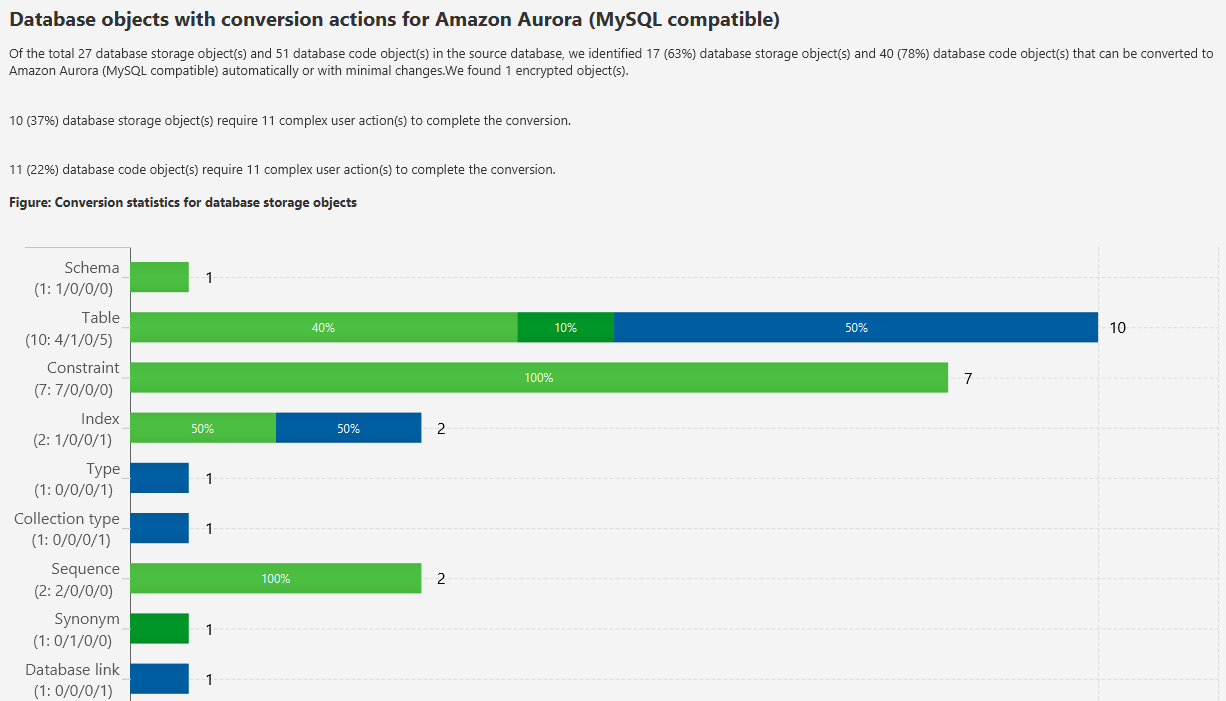Viewport: 1226px width, 701px height.
Task: Click the blue 50% Index segment
Action: click(x=348, y=428)
